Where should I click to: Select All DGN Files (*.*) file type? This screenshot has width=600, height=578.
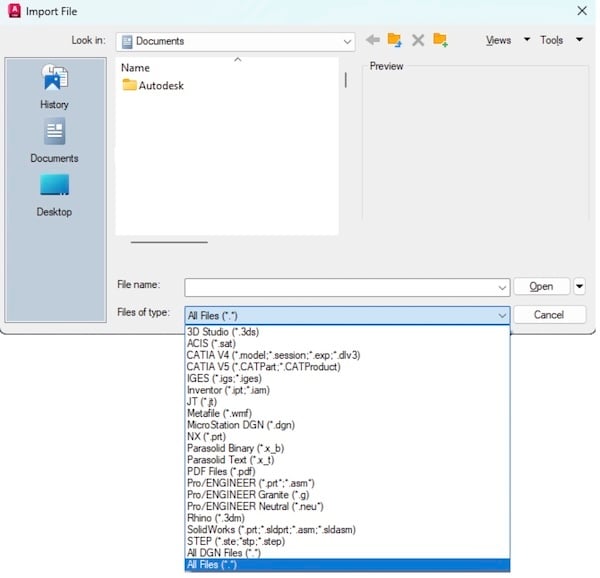click(x=347, y=553)
